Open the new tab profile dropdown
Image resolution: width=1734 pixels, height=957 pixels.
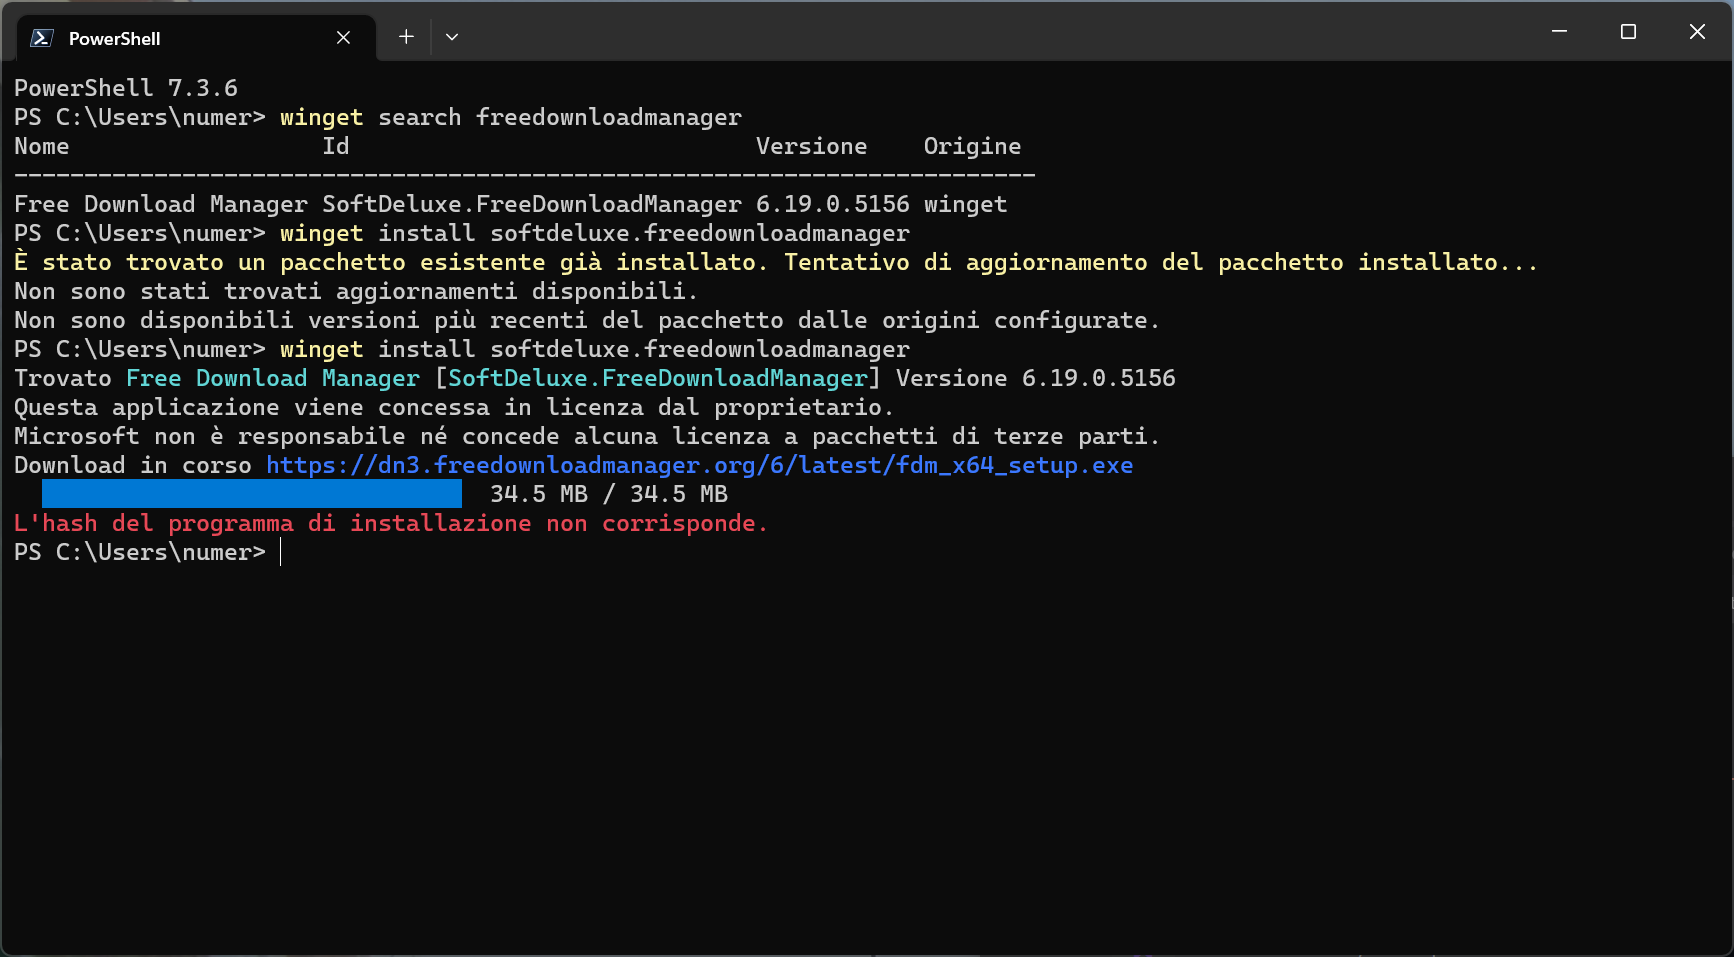452,36
